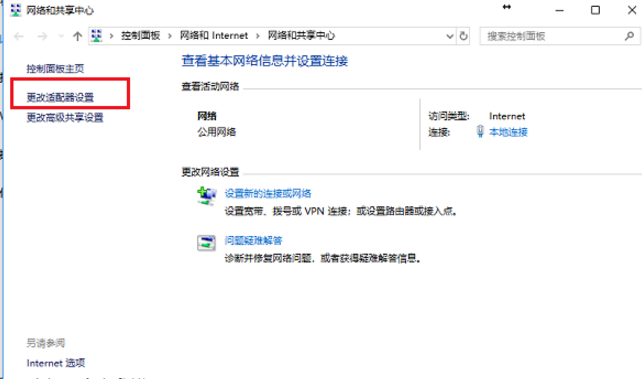This screenshot has height=379, width=643.
Task: Click the 公用网络 text
Action: pos(217,132)
